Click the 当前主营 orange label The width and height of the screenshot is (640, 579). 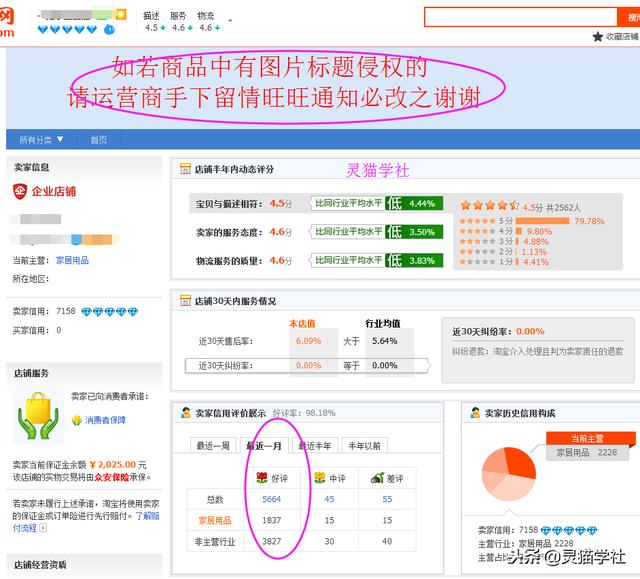tap(587, 439)
